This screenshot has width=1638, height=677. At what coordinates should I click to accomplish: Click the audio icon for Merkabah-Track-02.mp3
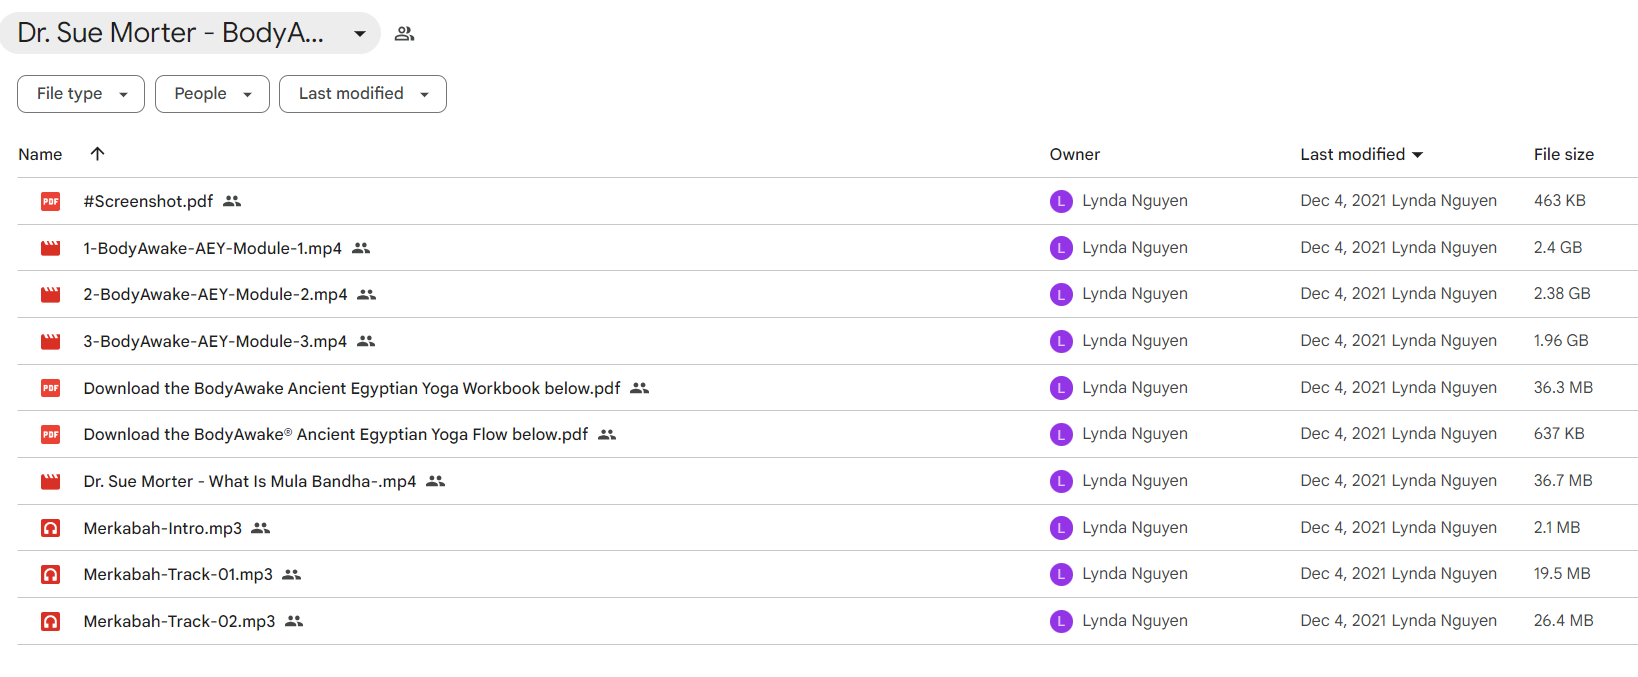pyautogui.click(x=51, y=621)
